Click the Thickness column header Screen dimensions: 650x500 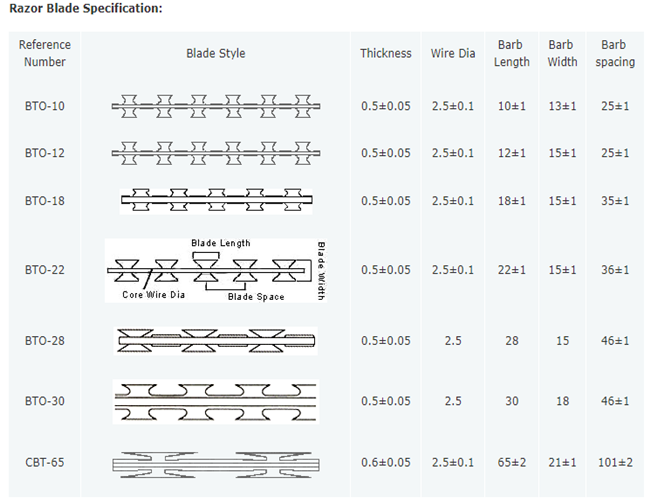click(x=386, y=54)
